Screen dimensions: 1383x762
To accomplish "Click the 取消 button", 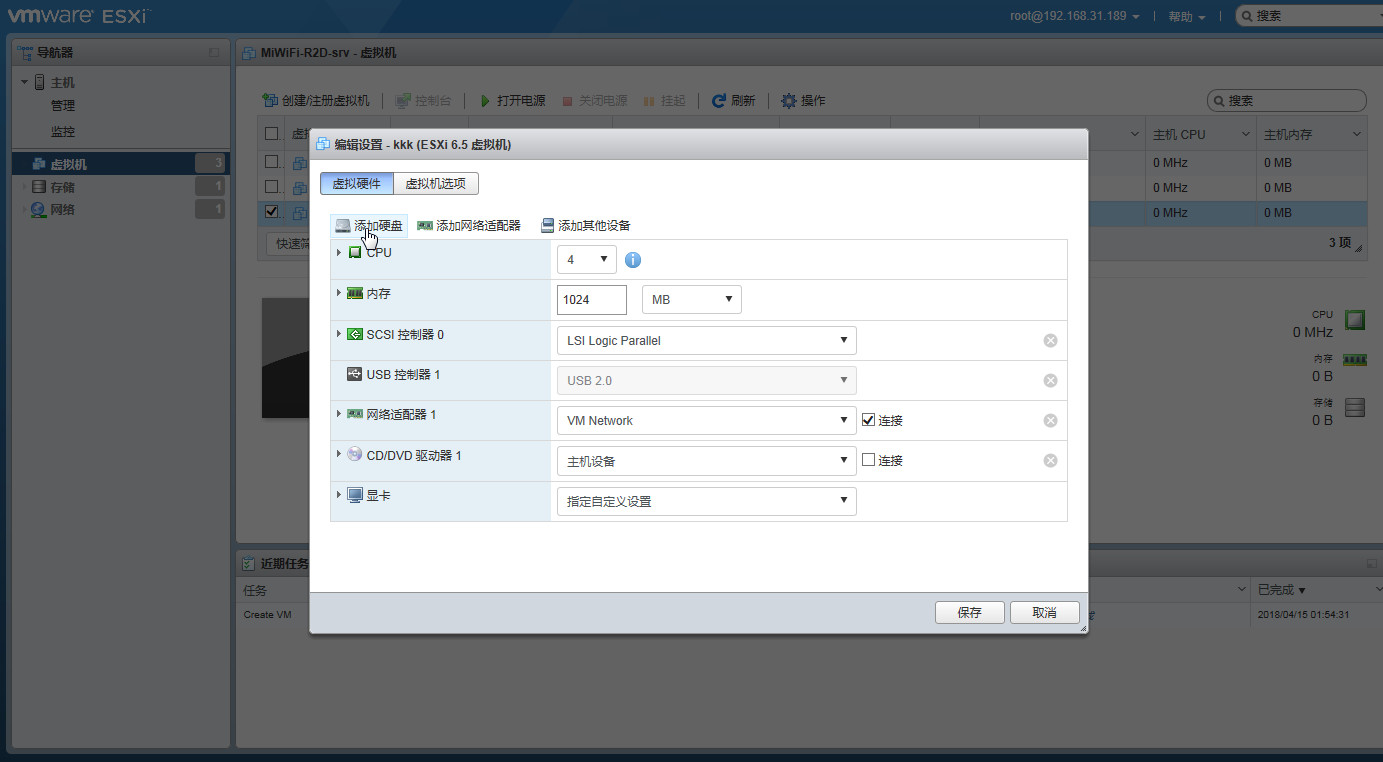I will tap(1044, 613).
